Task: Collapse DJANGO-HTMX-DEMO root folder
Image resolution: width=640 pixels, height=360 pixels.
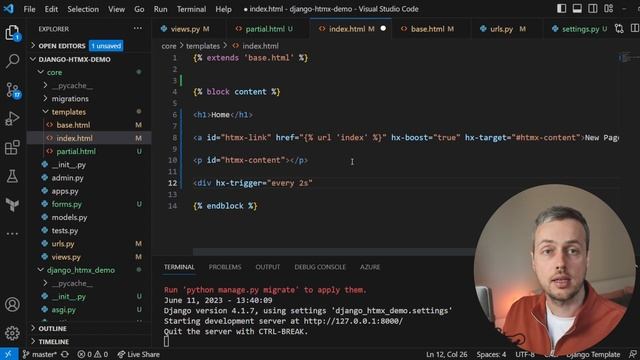Action: 89,59
